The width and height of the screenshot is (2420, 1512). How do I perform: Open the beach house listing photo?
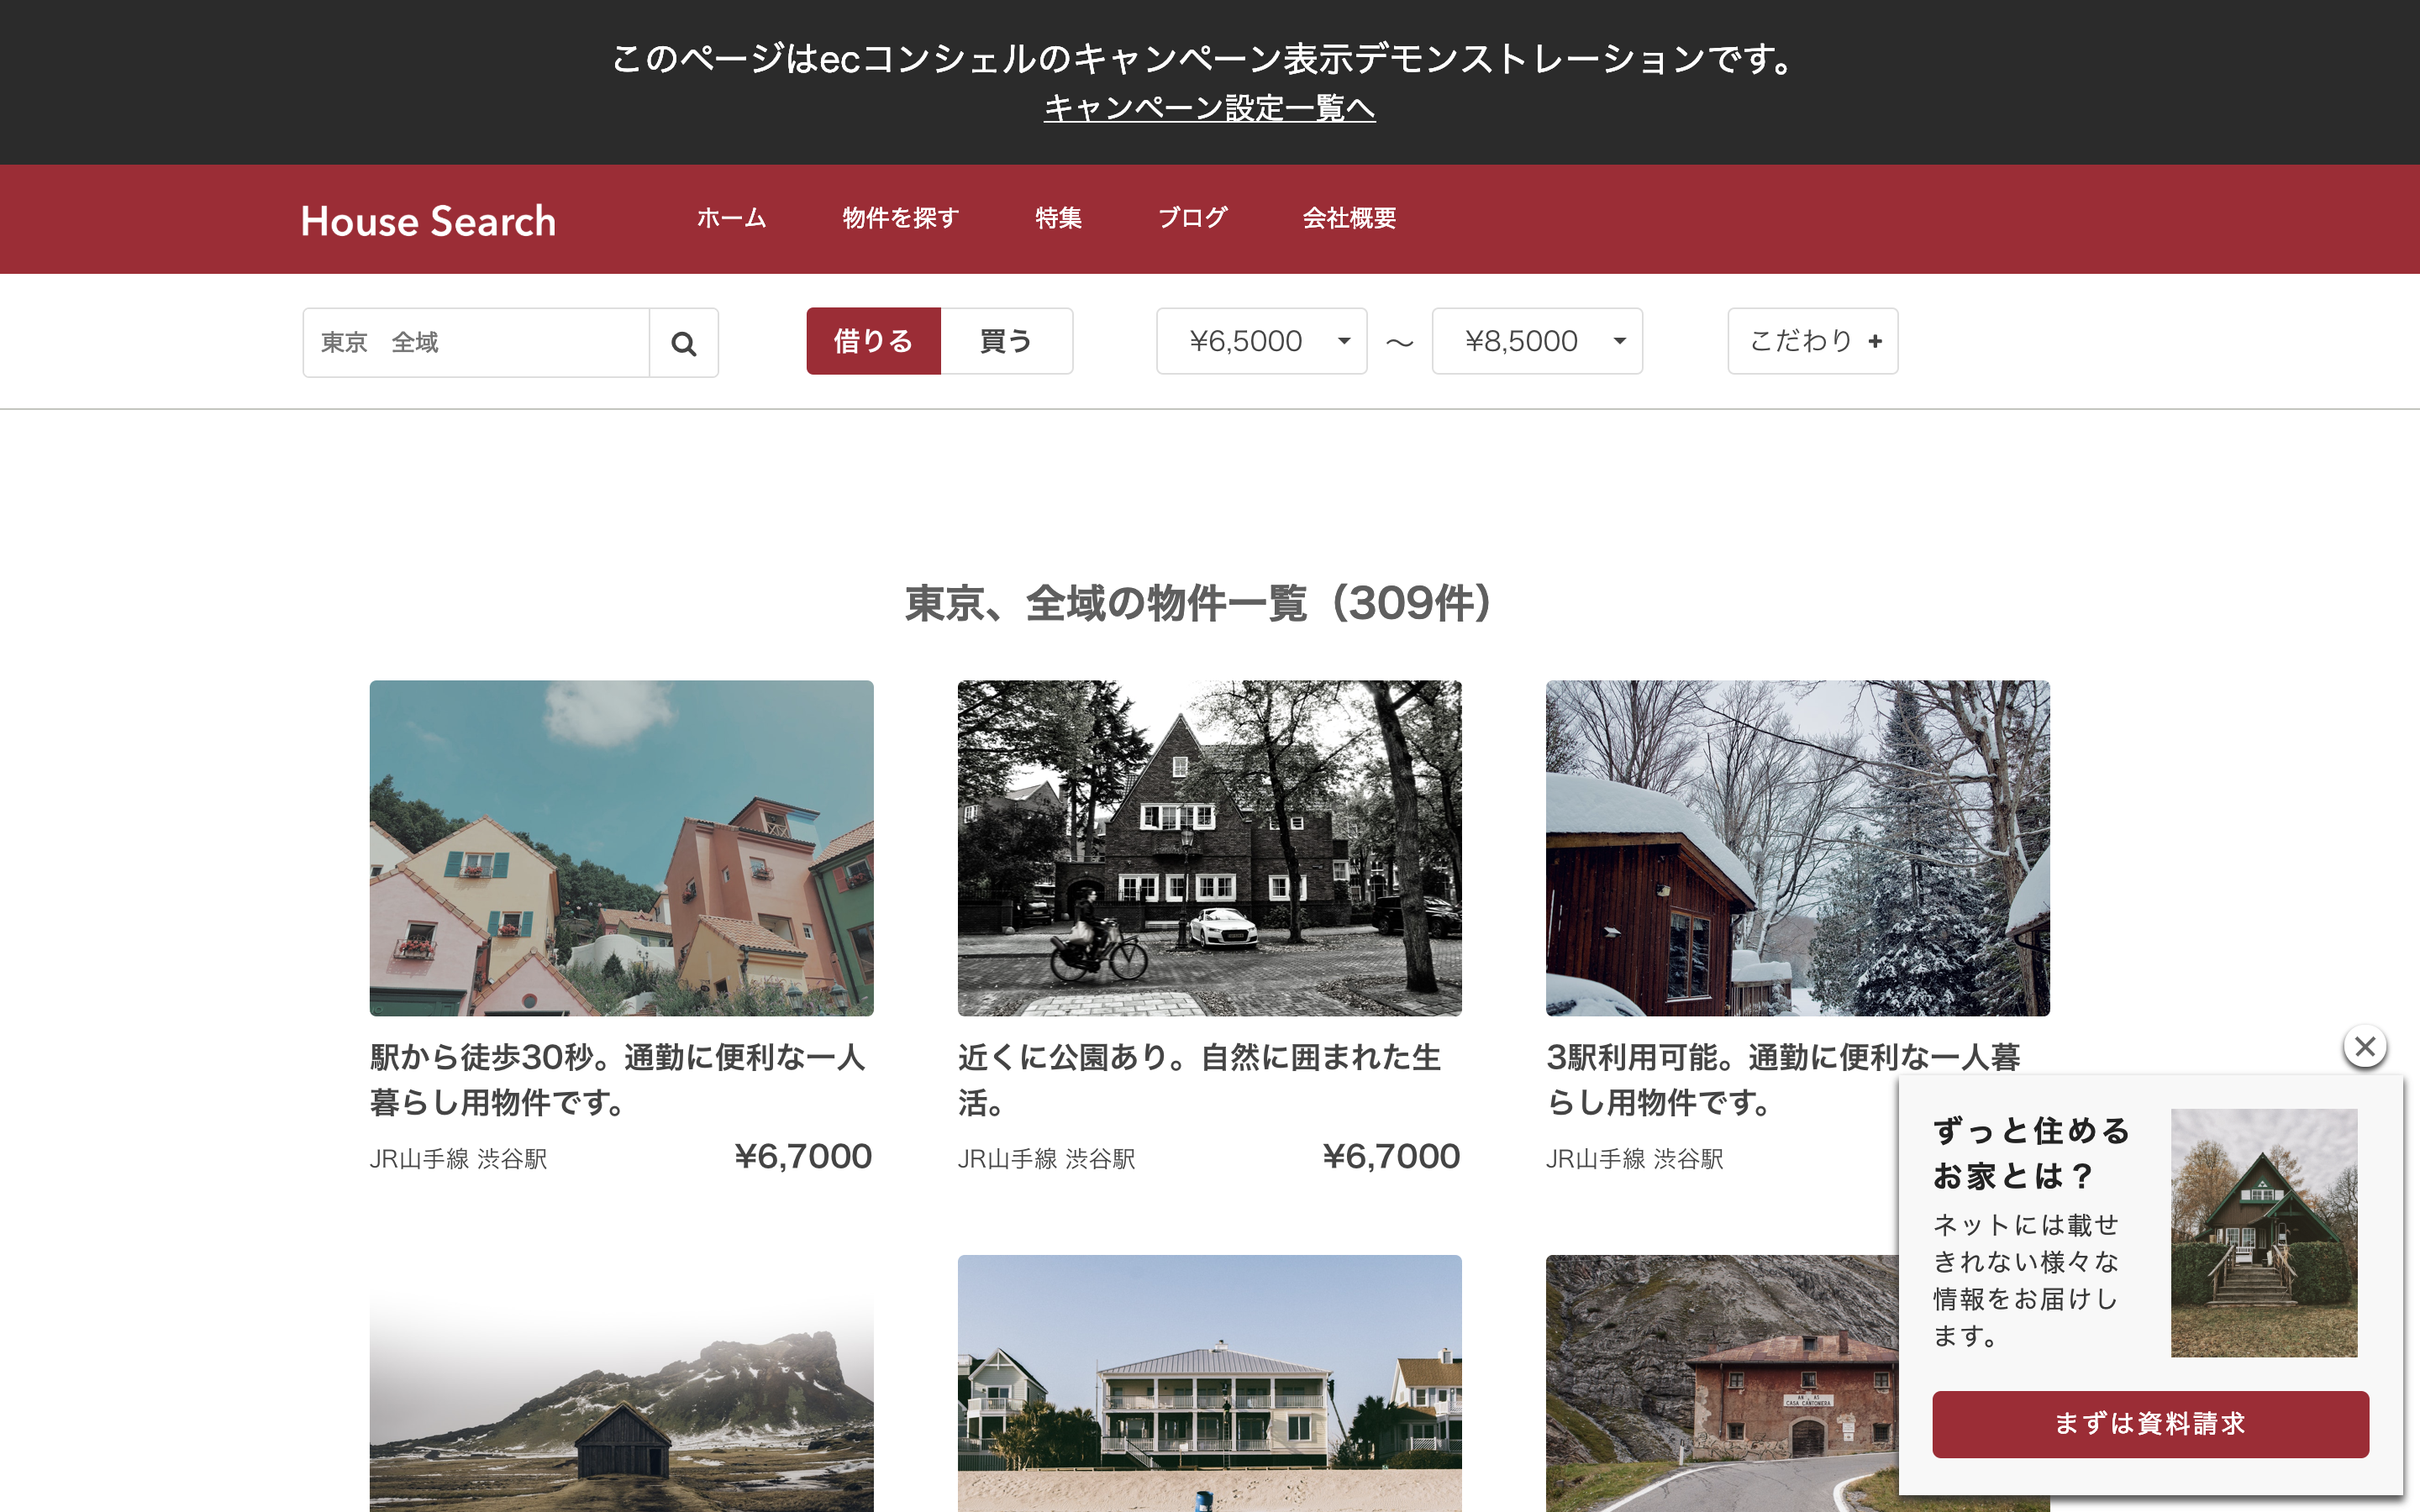[x=1209, y=1383]
